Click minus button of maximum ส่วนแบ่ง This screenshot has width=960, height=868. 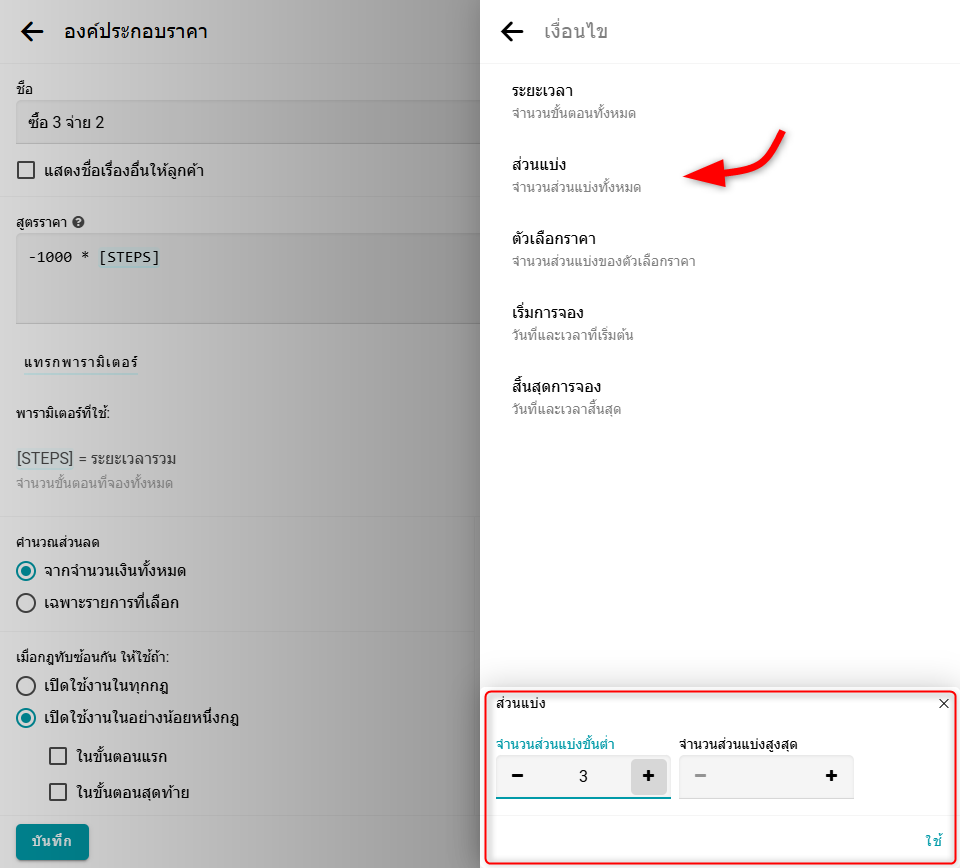[700, 776]
